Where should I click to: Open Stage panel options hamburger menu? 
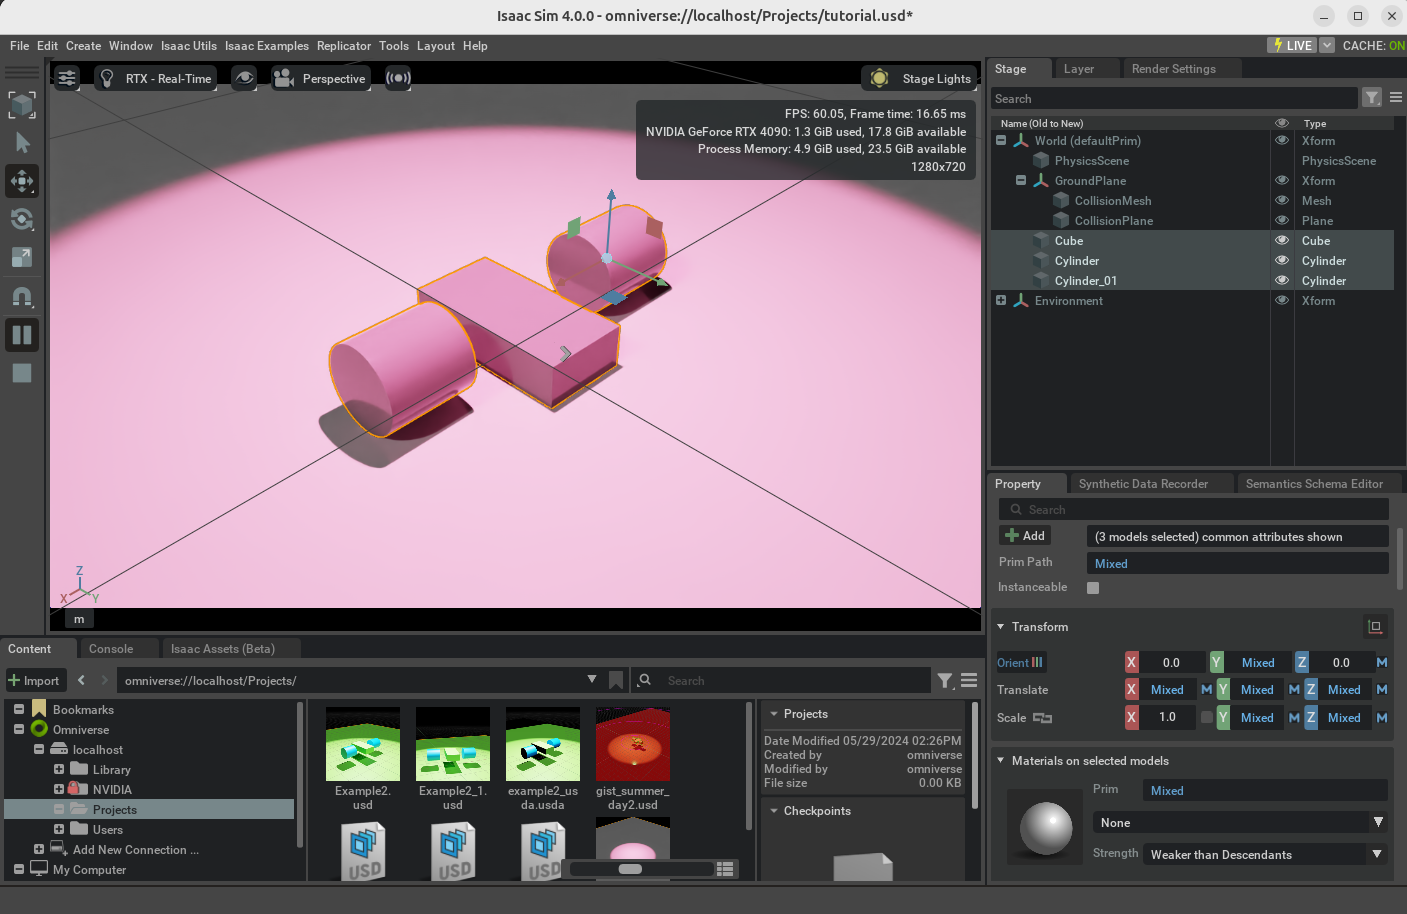(1396, 97)
